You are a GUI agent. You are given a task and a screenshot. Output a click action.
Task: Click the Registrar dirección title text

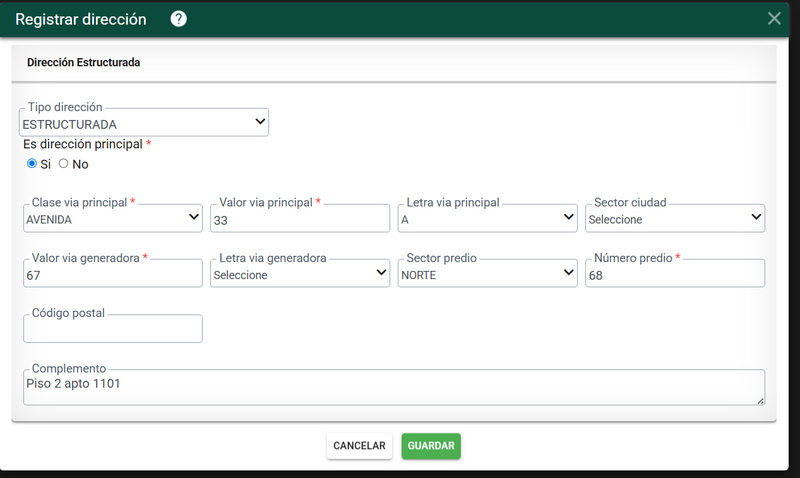pyautogui.click(x=81, y=19)
